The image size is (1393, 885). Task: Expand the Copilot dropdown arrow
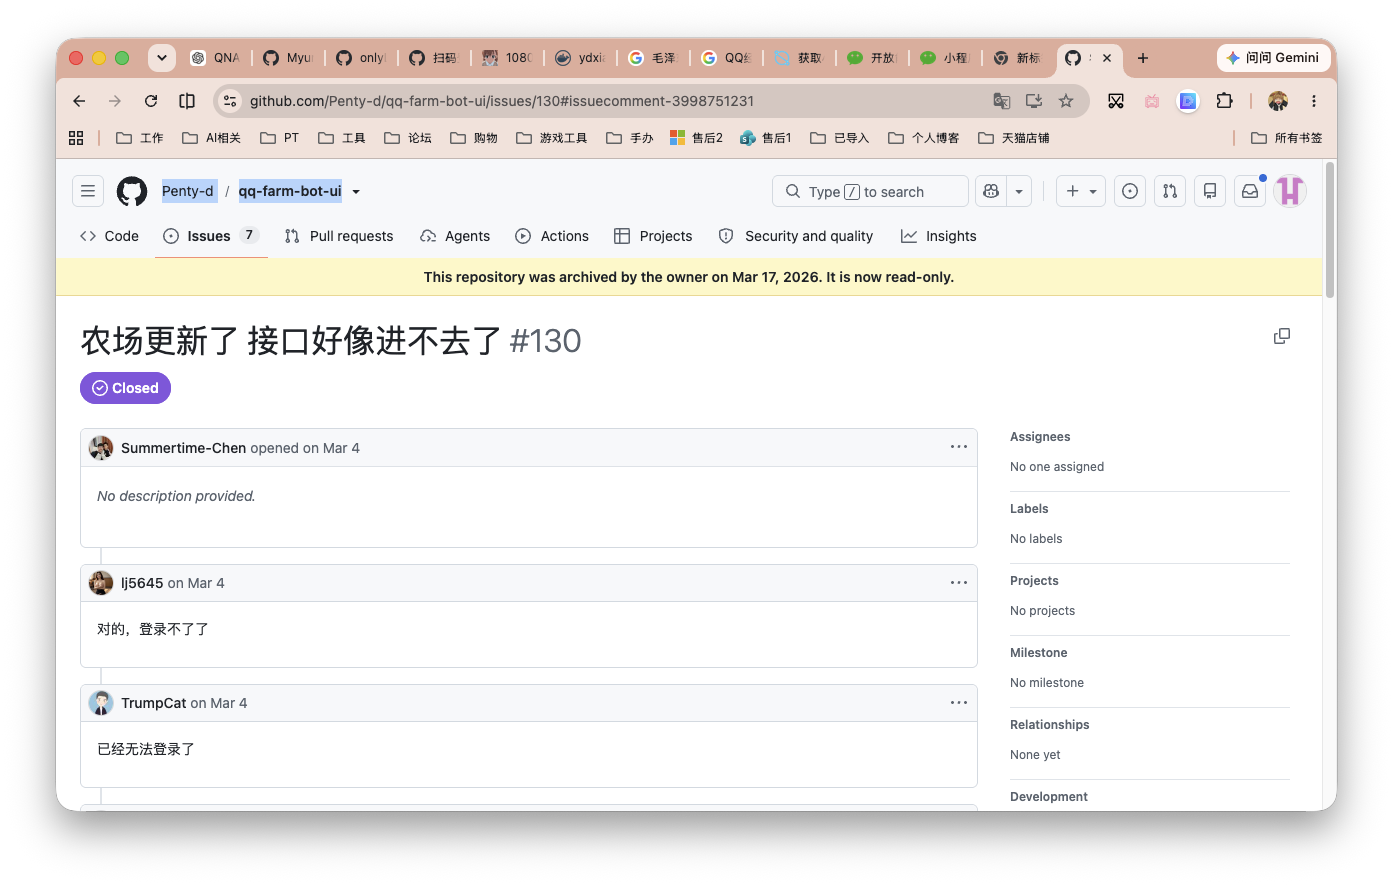coord(1019,191)
